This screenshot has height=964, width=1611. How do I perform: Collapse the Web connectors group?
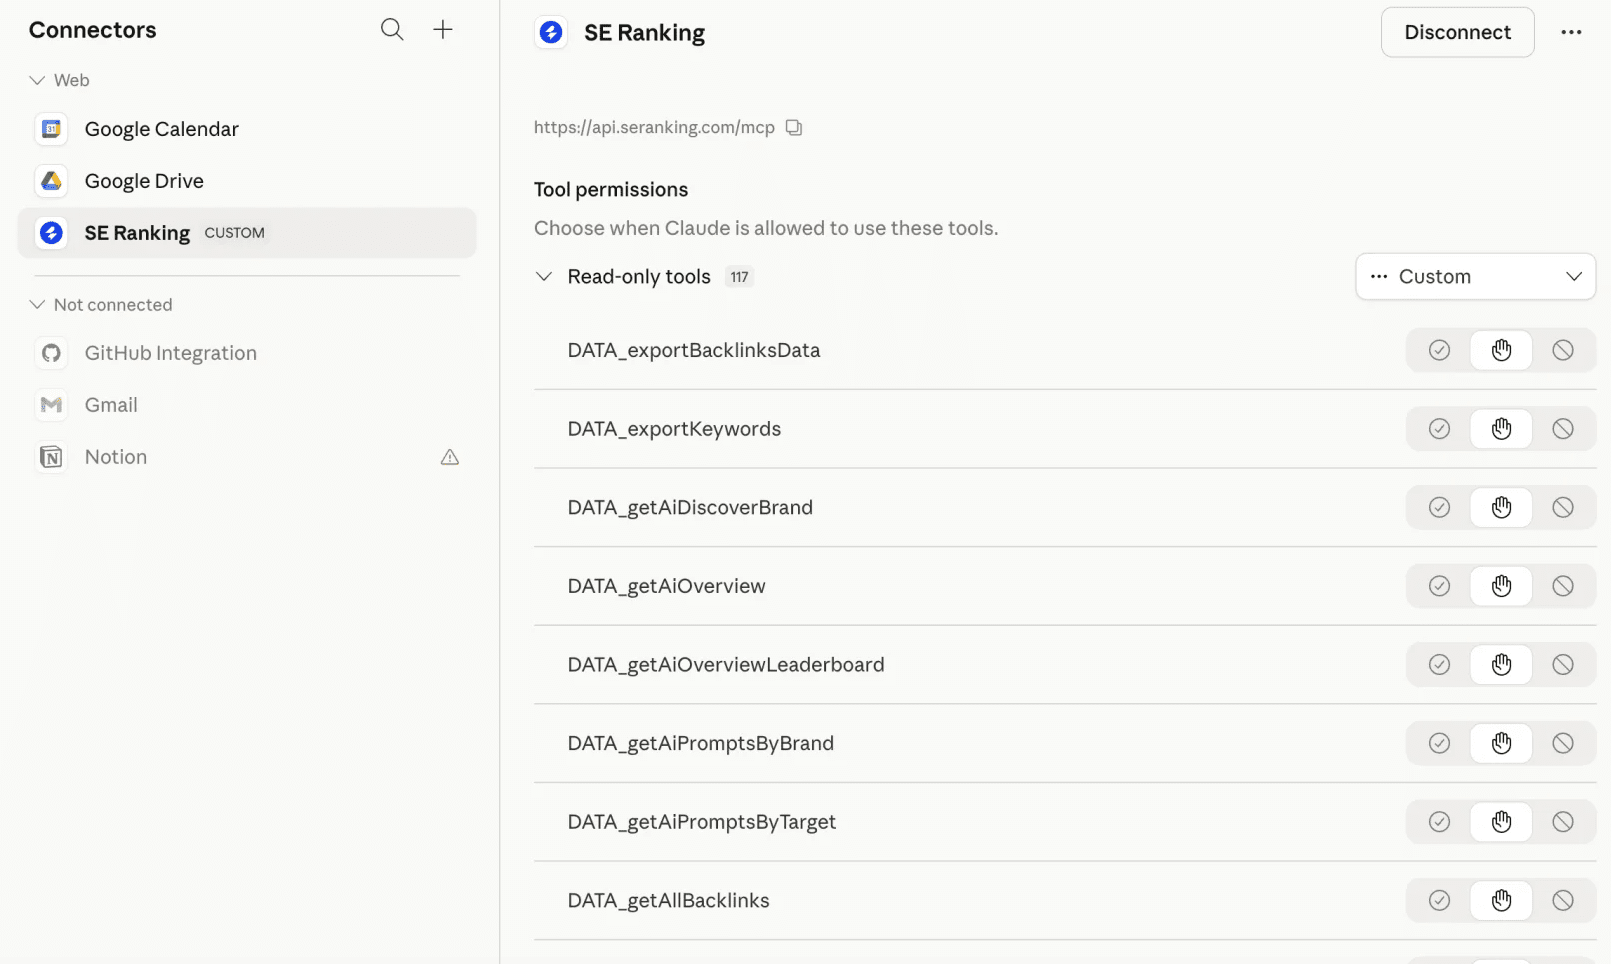[x=37, y=80]
